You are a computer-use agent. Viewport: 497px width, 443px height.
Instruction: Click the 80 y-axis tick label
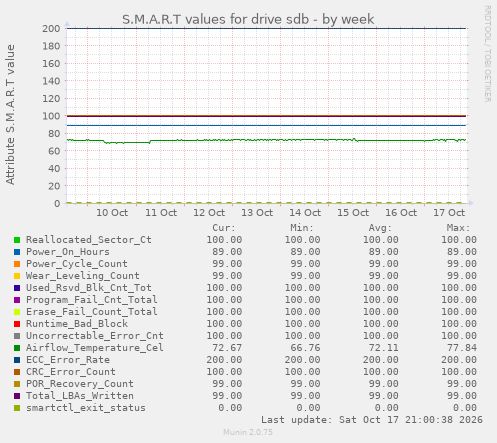click(54, 134)
